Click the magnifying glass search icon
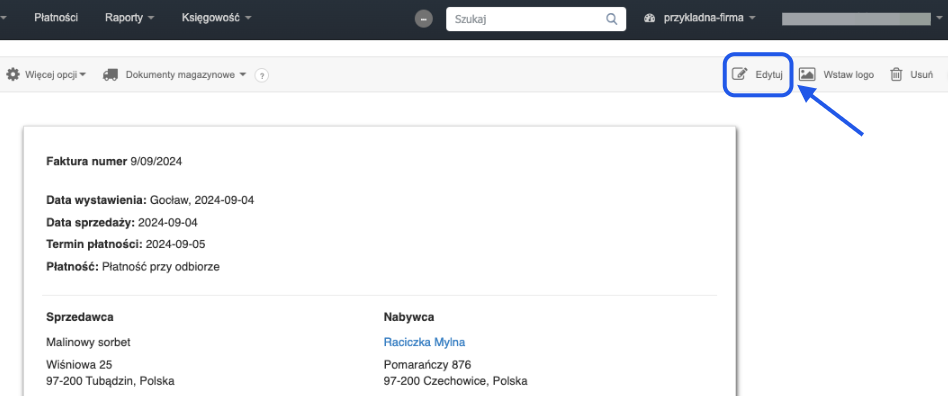The image size is (948, 396). 611,19
